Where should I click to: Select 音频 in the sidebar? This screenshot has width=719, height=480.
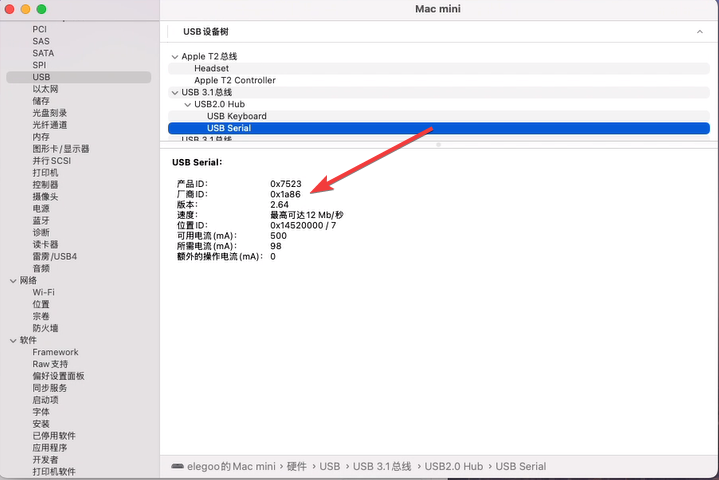point(41,268)
